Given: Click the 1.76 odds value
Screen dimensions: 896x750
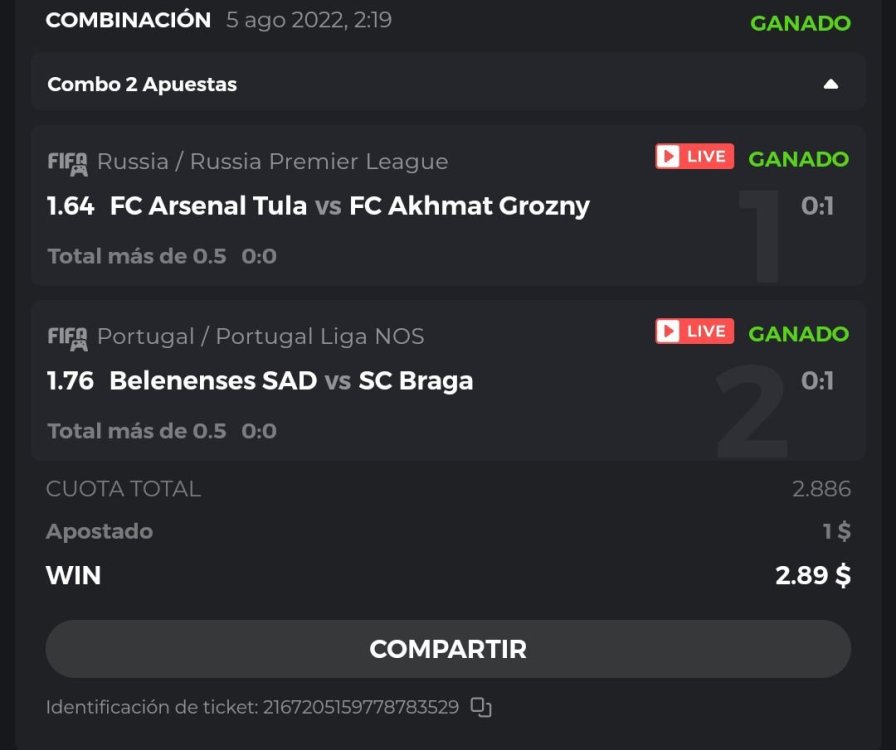Looking at the screenshot, I should pos(70,381).
